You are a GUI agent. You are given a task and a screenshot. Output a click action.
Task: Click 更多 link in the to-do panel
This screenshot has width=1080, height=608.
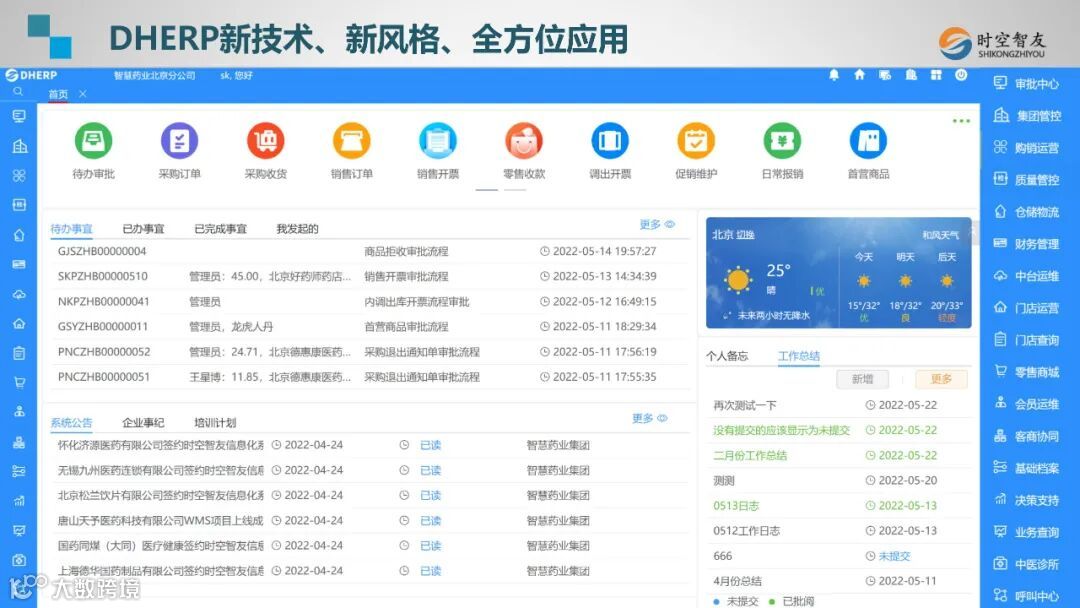[x=657, y=224]
